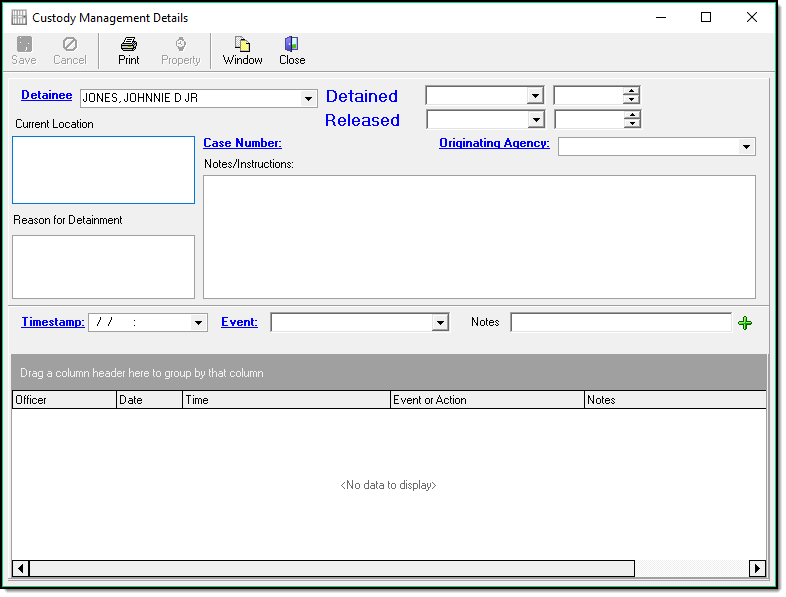Click the Detainee link label
Image resolution: width=786 pixels, height=597 pixels.
(x=46, y=96)
